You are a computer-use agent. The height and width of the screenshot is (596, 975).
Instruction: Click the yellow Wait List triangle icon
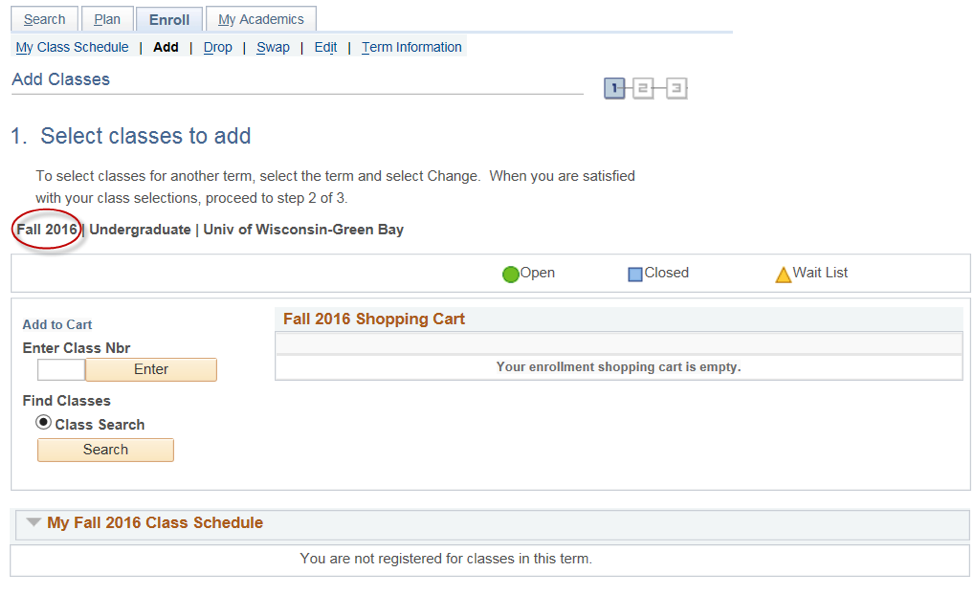(783, 274)
